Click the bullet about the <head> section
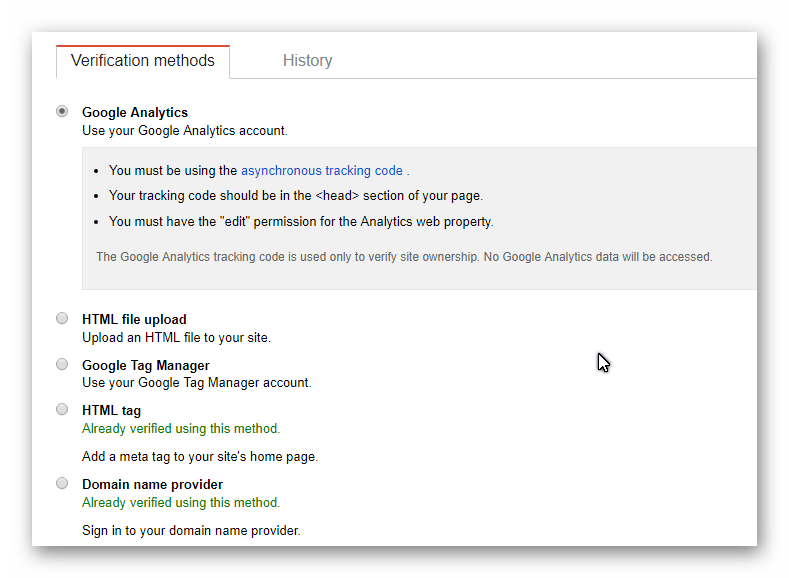The image size is (789, 578). coord(296,196)
